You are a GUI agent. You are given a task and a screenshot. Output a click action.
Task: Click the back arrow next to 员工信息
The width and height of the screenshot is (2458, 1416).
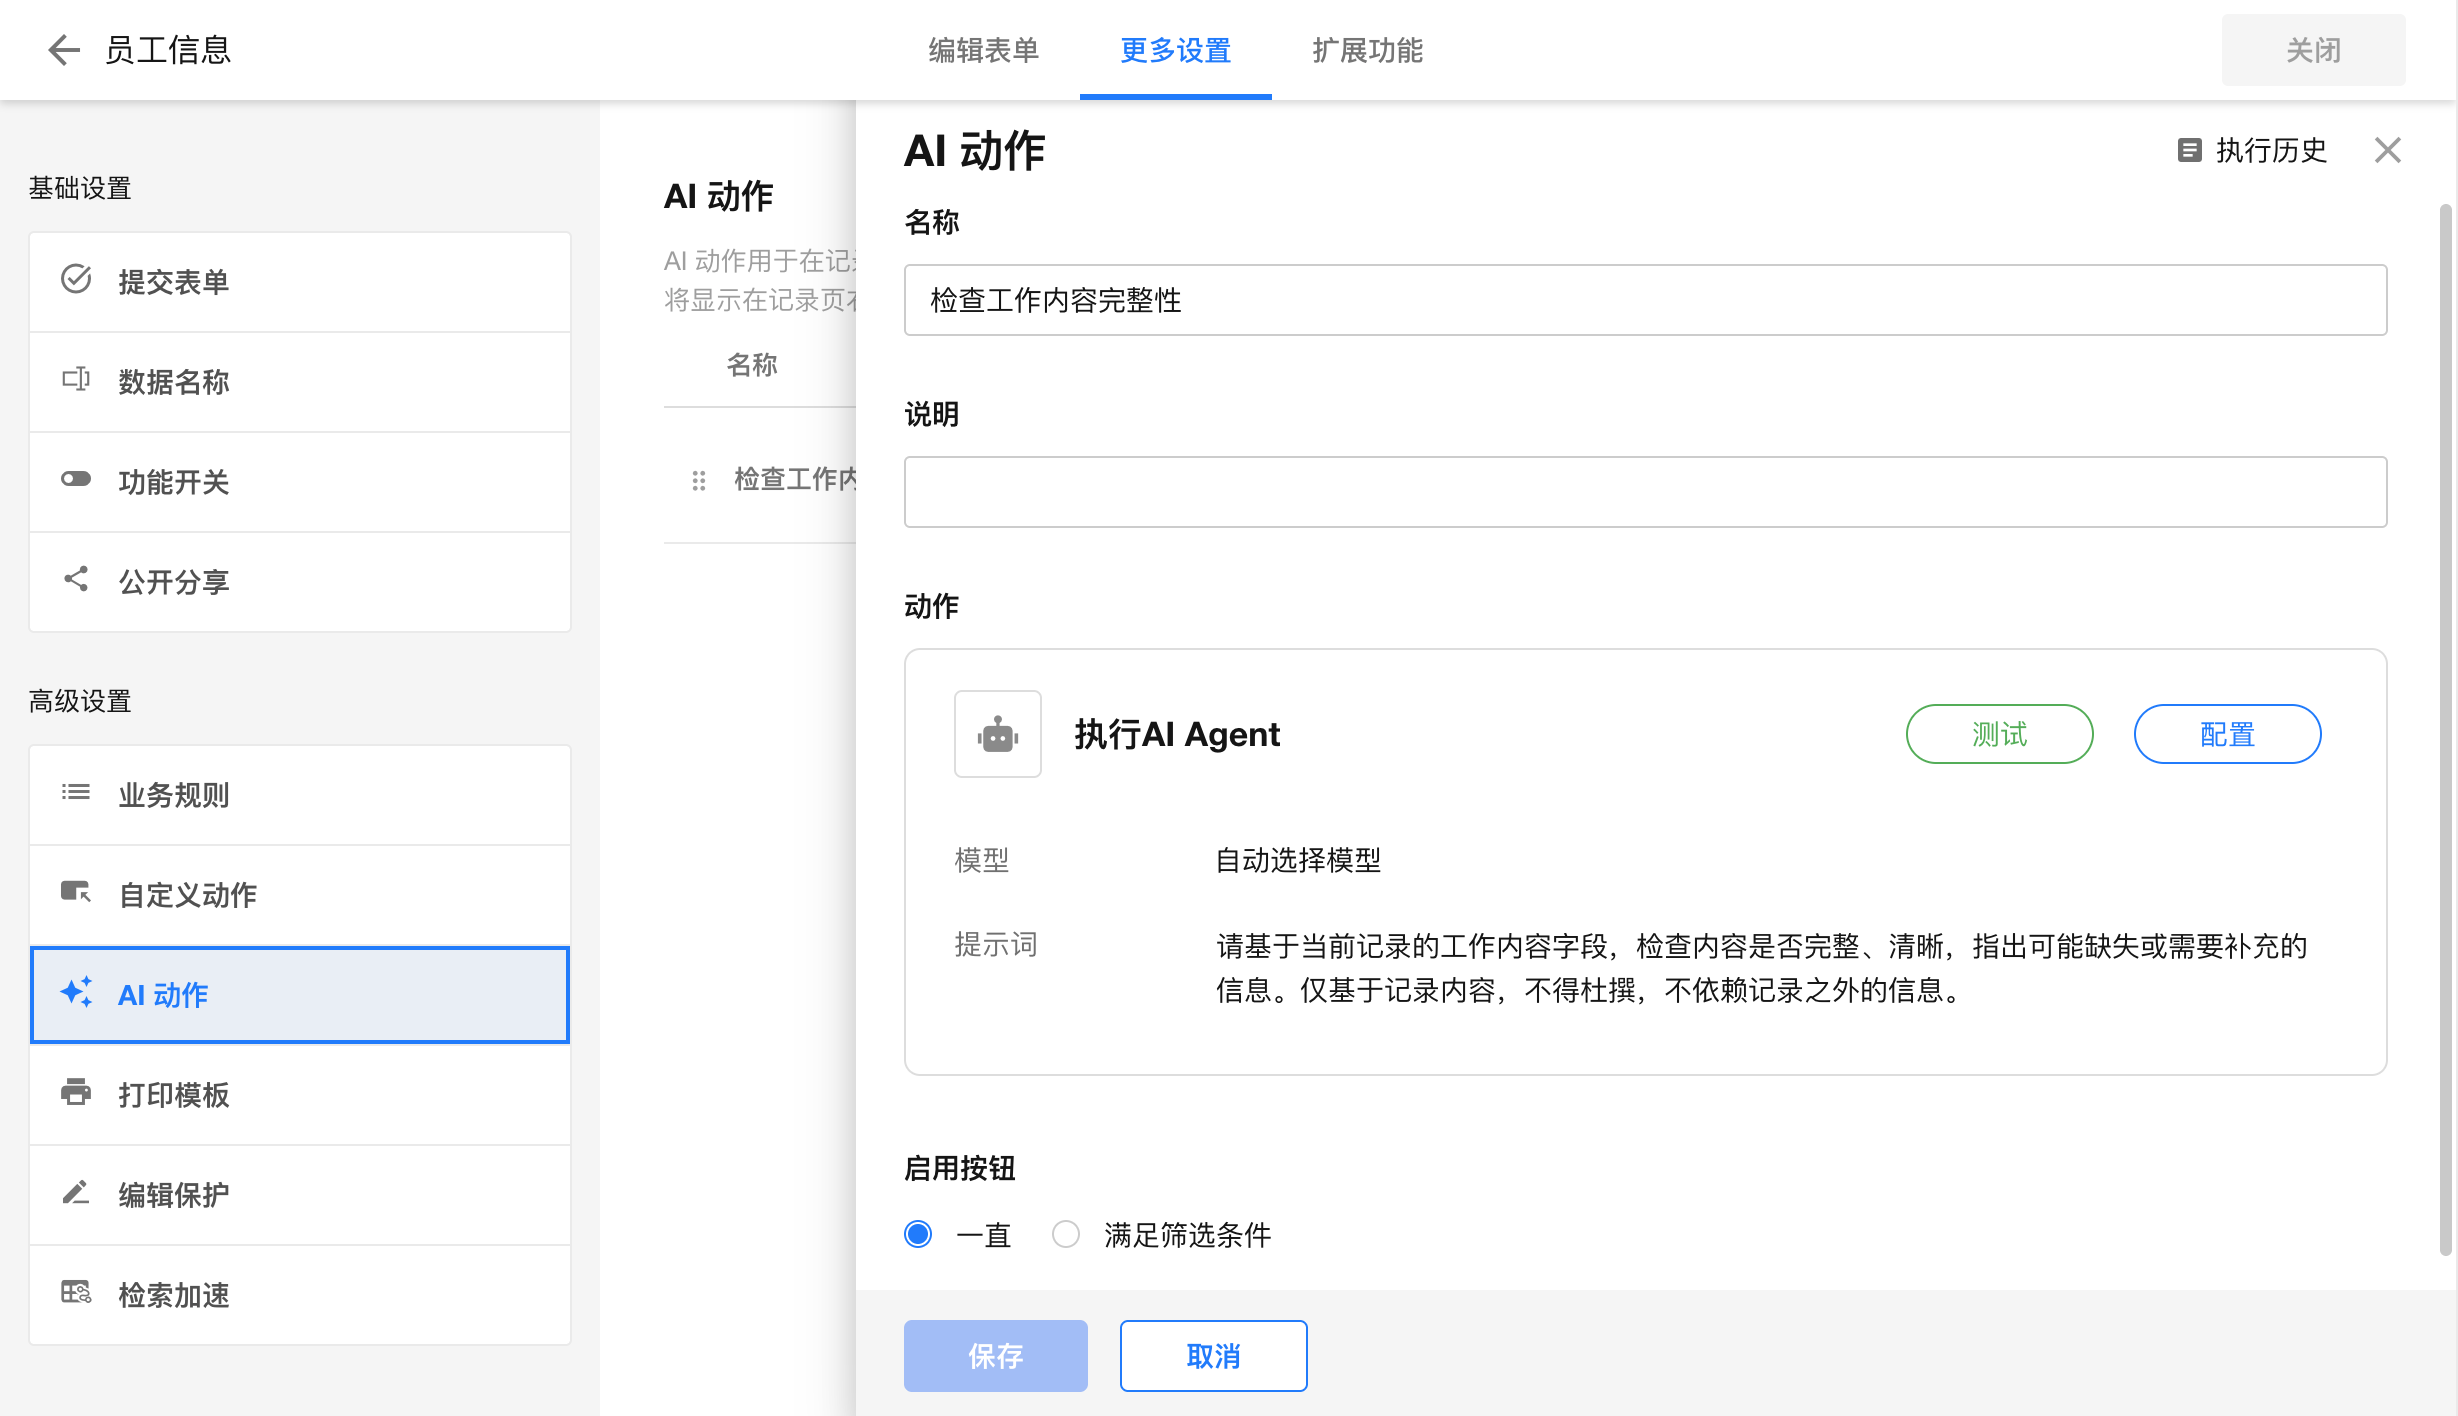(x=63, y=50)
